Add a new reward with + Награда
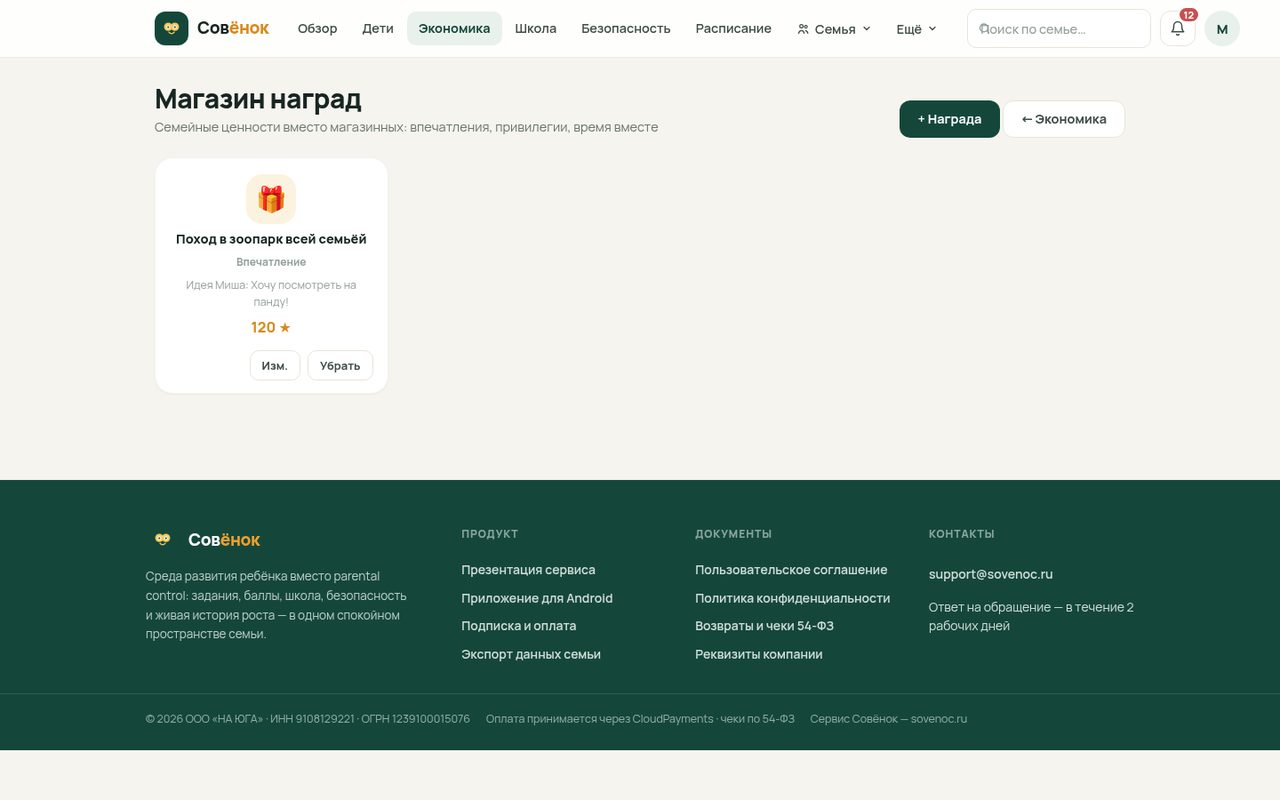Image resolution: width=1280 pixels, height=800 pixels. tap(949, 119)
